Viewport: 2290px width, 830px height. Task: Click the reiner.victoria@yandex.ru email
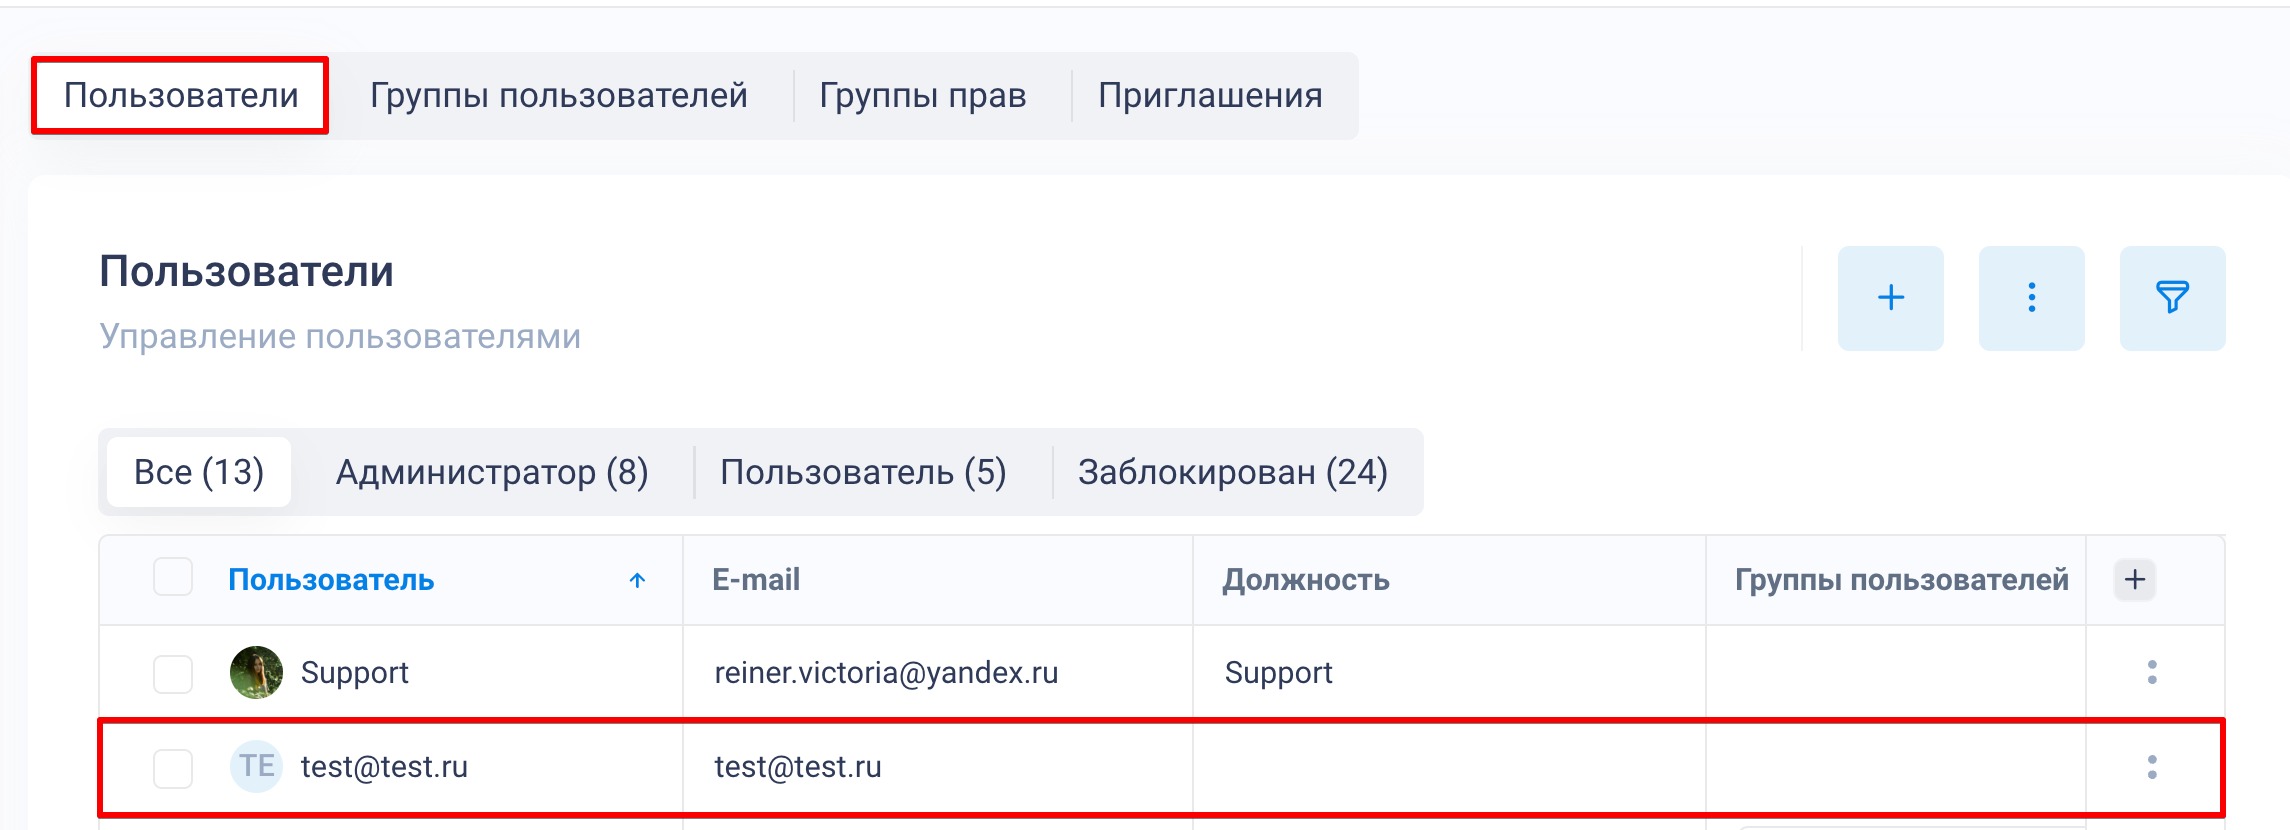(886, 673)
